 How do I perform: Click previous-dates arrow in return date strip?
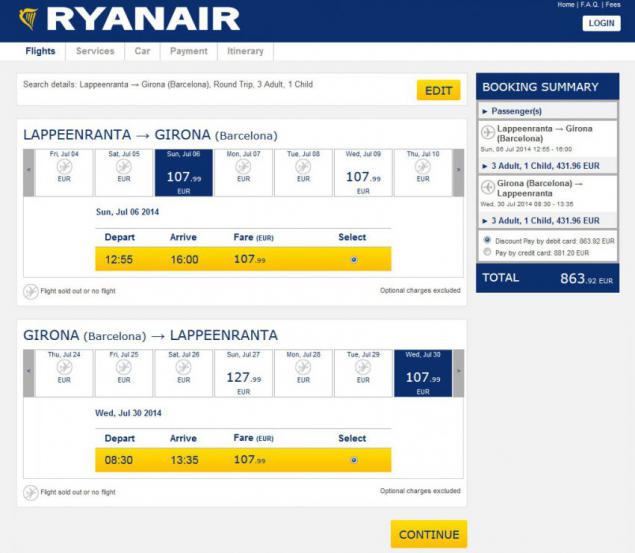pyautogui.click(x=29, y=373)
